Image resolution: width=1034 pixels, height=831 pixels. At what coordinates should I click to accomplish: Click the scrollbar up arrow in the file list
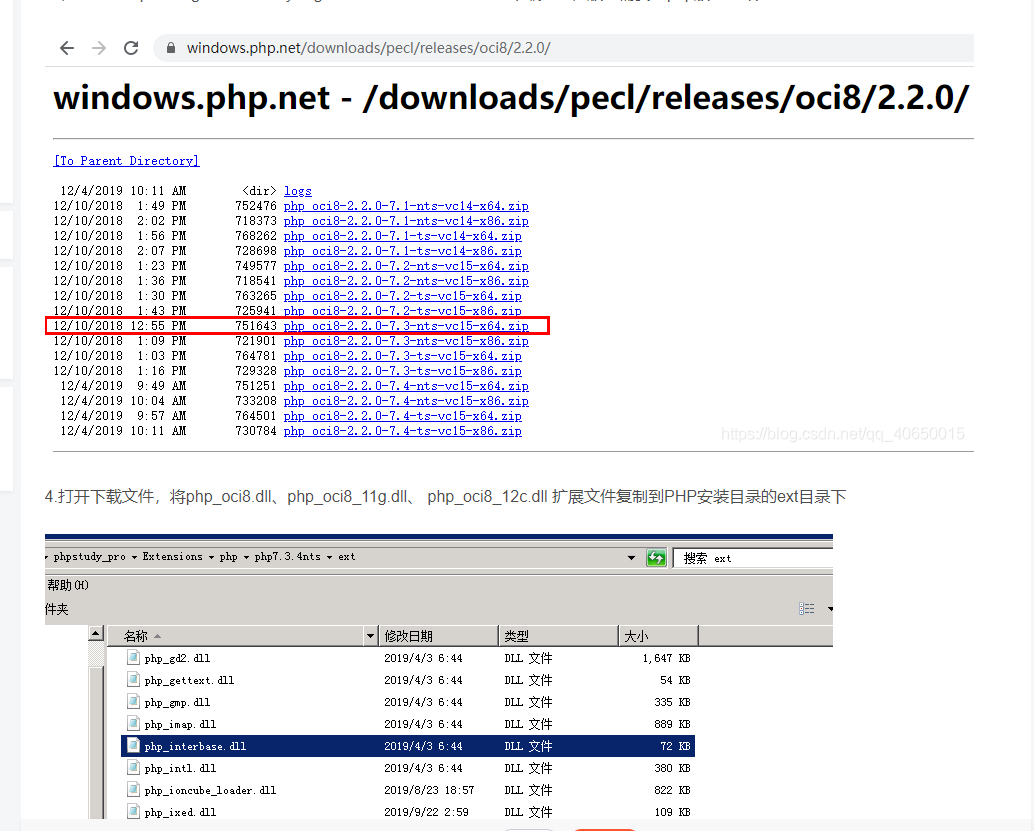94,633
